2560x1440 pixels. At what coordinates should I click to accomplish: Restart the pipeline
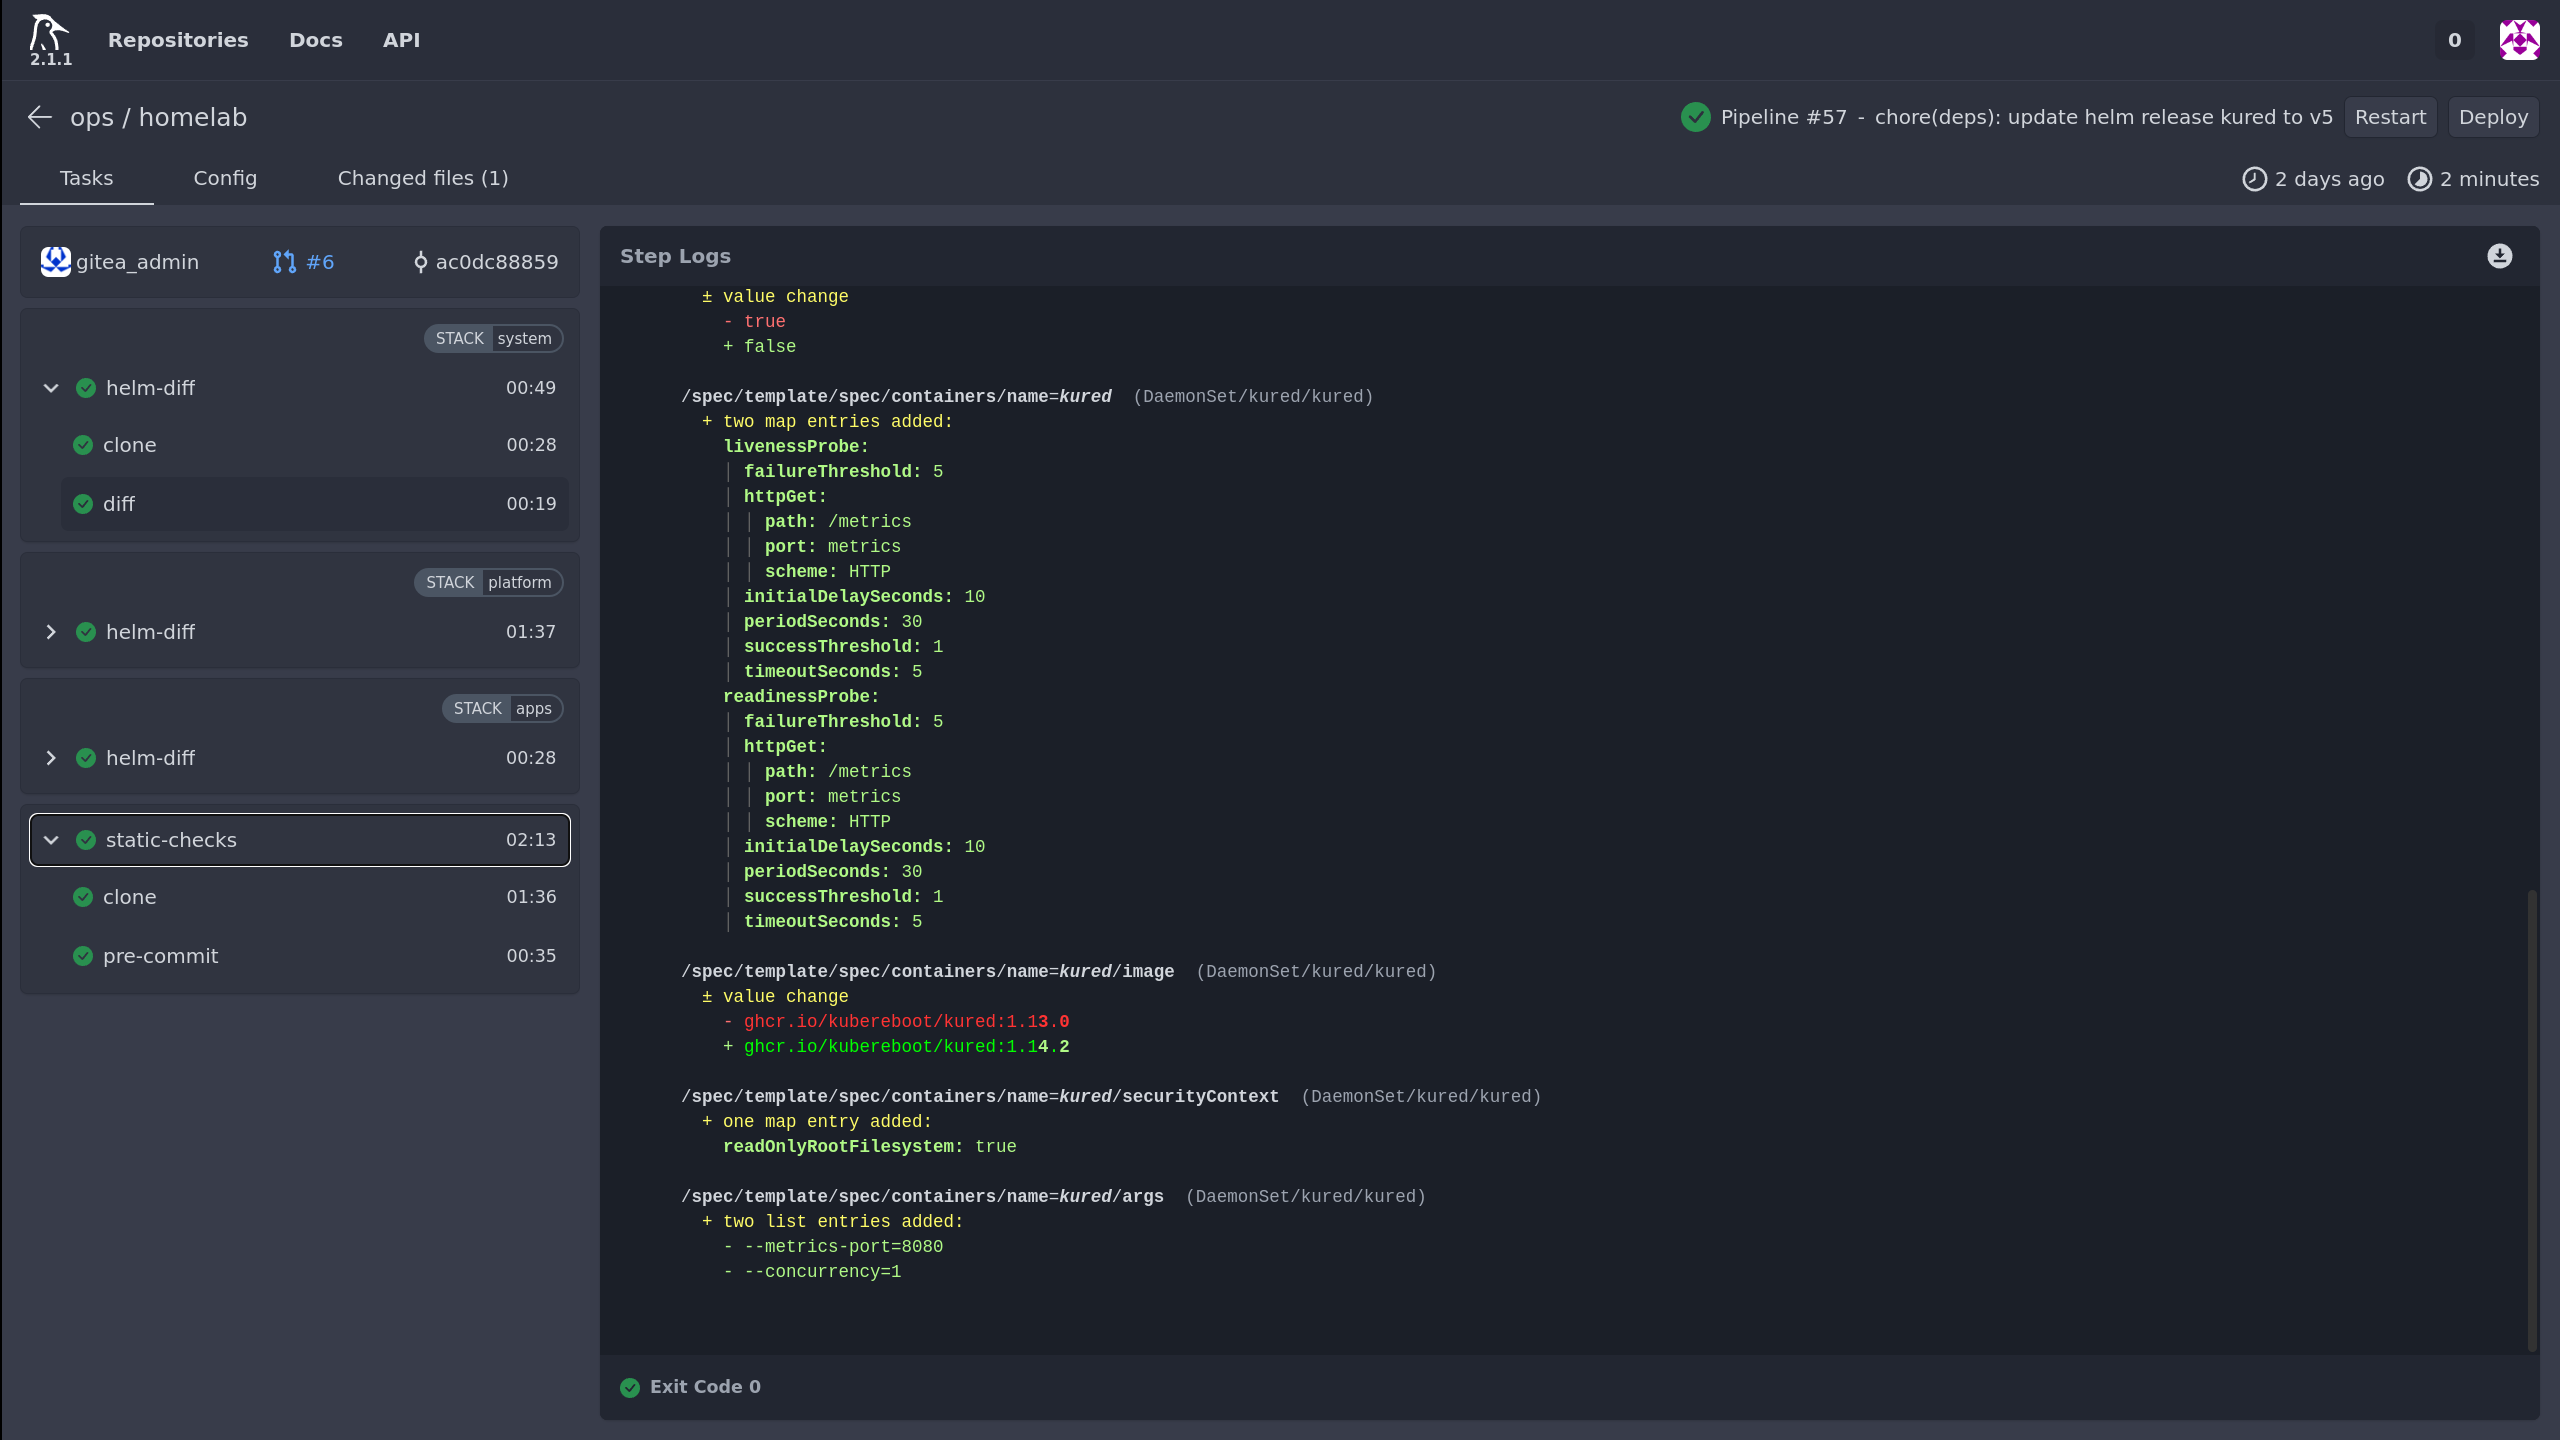(2390, 117)
